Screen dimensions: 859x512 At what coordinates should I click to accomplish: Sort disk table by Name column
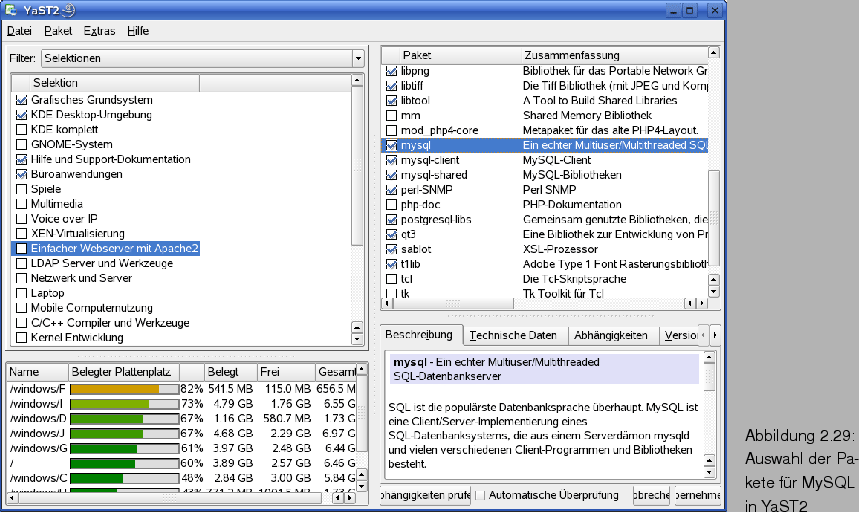point(37,372)
